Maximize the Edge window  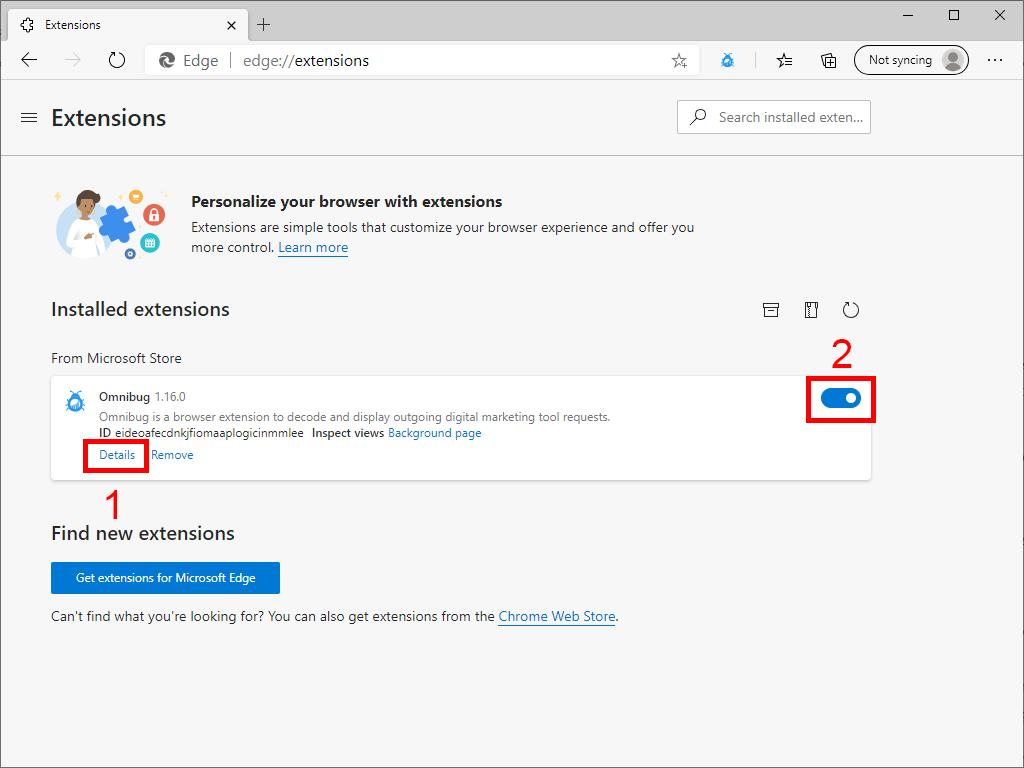(953, 15)
